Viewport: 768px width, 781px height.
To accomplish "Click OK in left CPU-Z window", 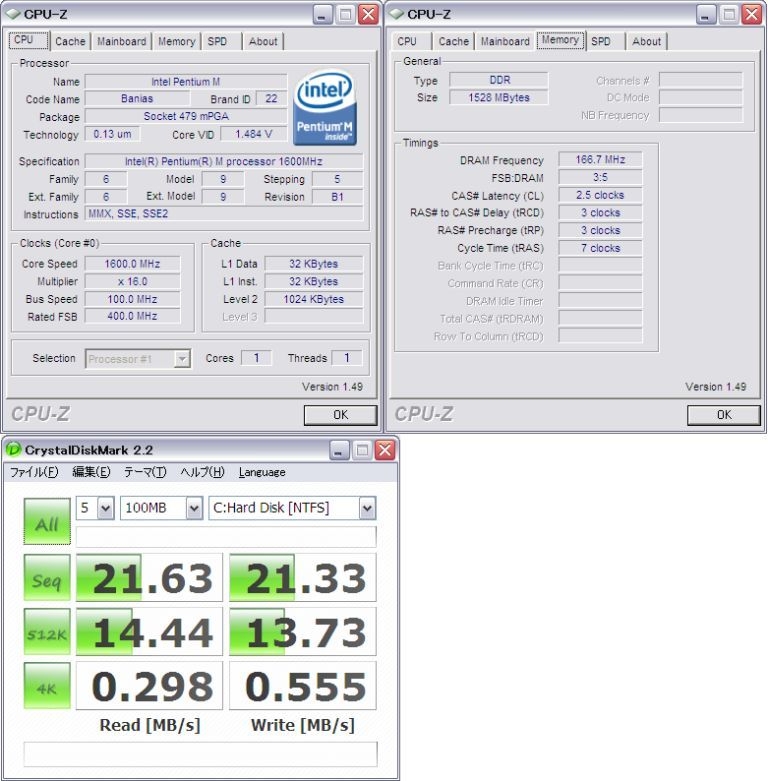I will 341,415.
